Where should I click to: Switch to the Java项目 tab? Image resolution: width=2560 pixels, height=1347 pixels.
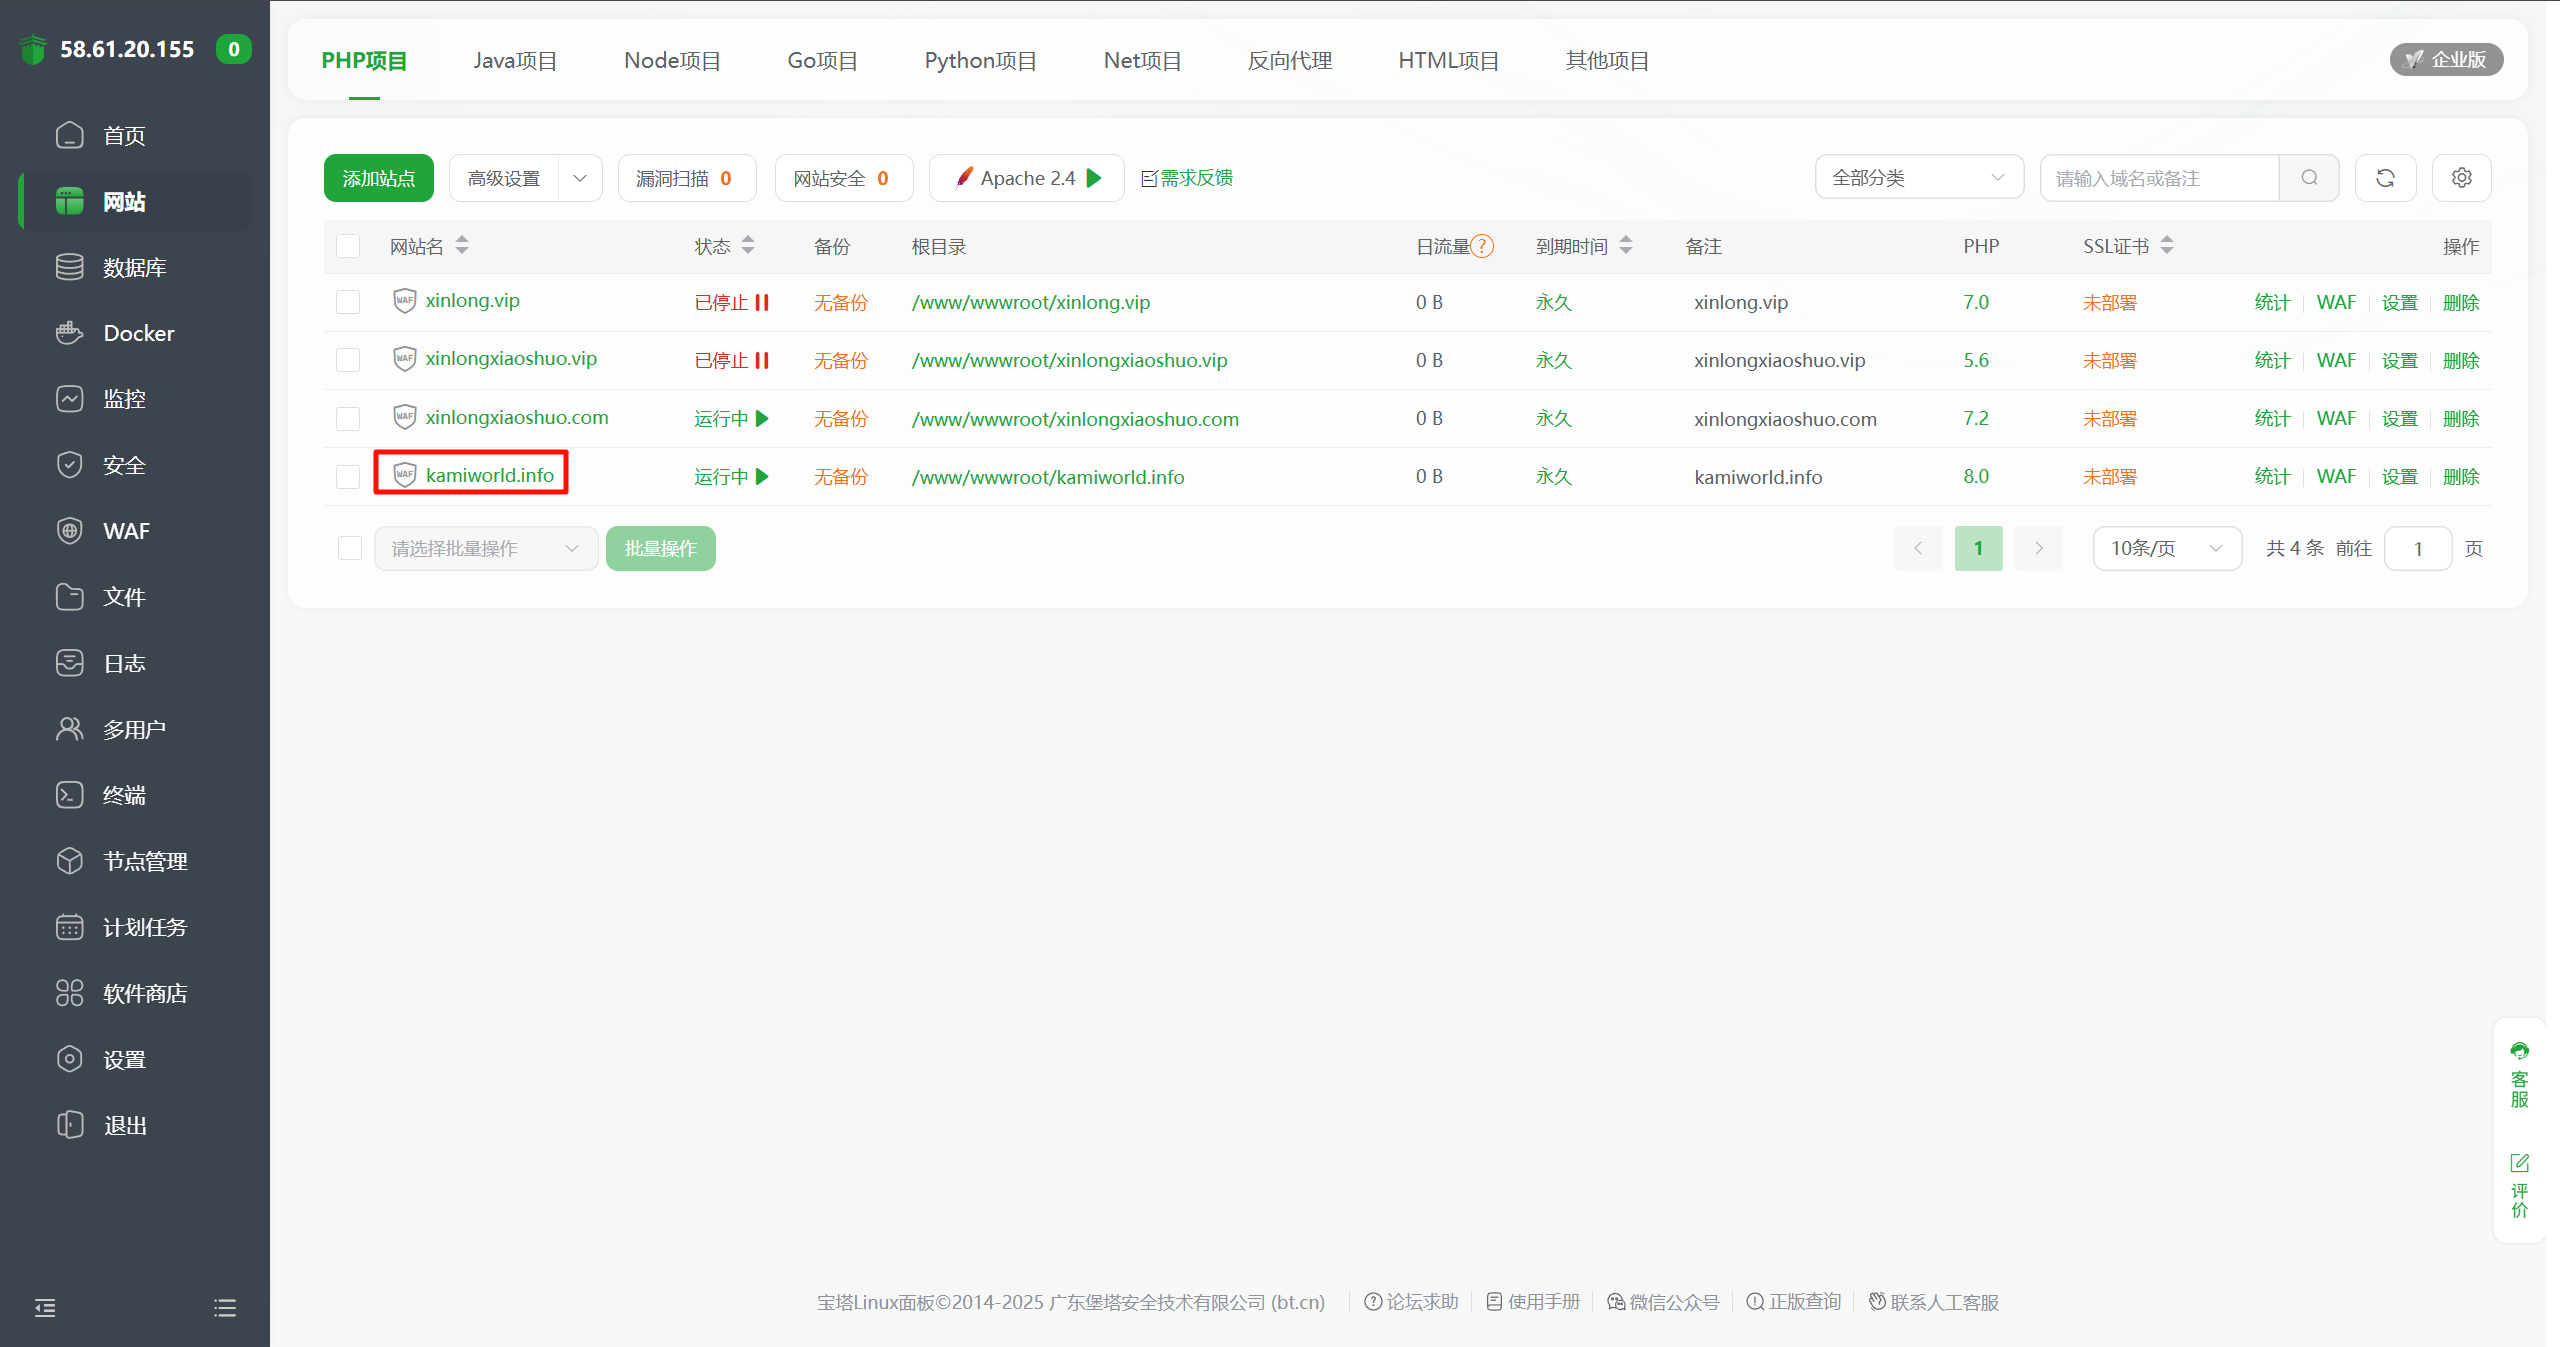[x=515, y=60]
